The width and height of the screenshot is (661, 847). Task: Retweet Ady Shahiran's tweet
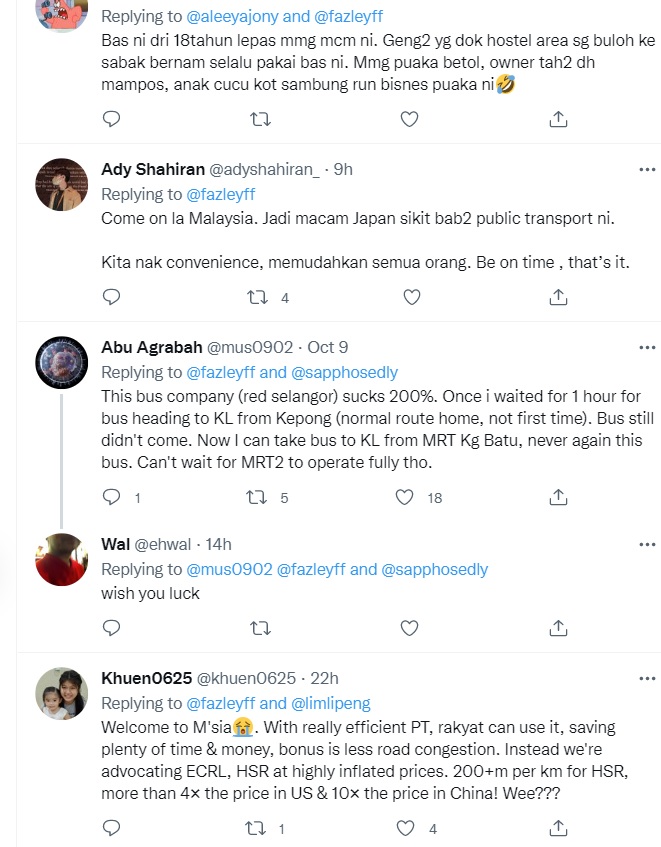point(260,297)
